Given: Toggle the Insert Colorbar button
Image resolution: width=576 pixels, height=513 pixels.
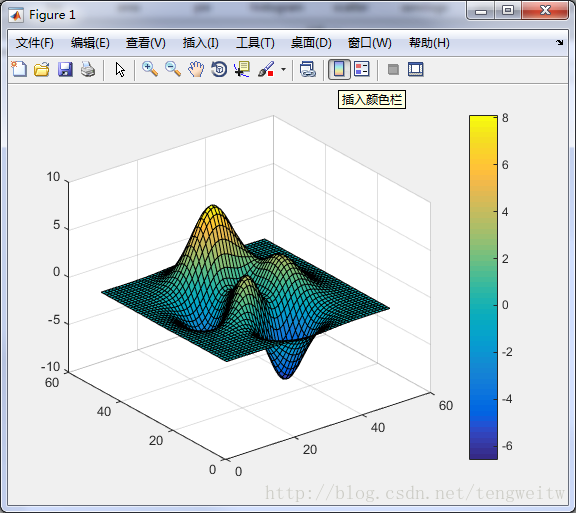Looking at the screenshot, I should [x=339, y=69].
